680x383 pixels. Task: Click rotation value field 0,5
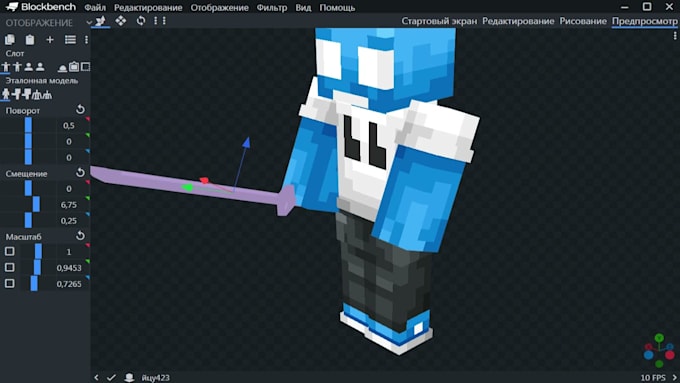pos(69,125)
